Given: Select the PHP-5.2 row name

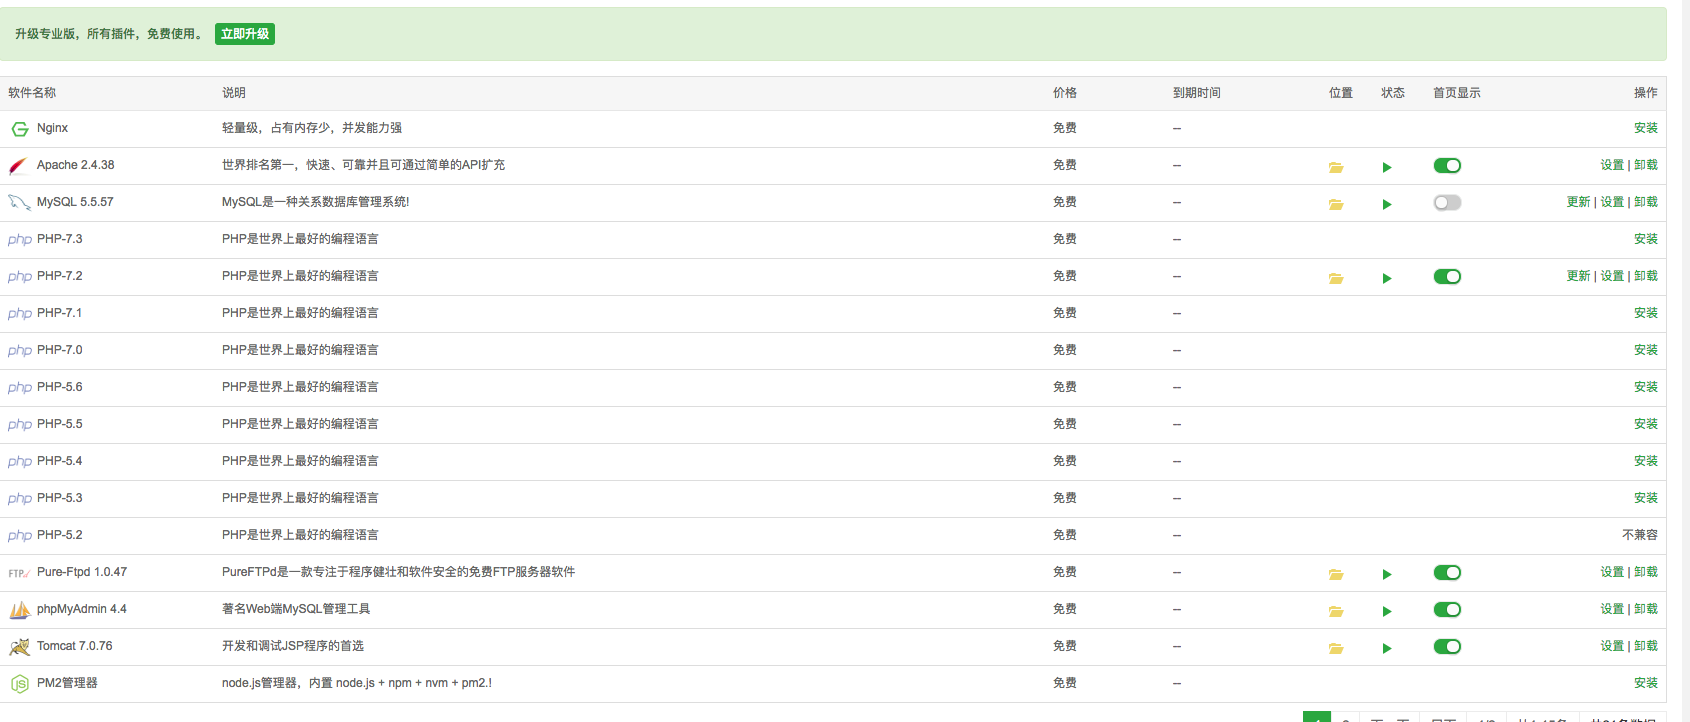Looking at the screenshot, I should (60, 535).
